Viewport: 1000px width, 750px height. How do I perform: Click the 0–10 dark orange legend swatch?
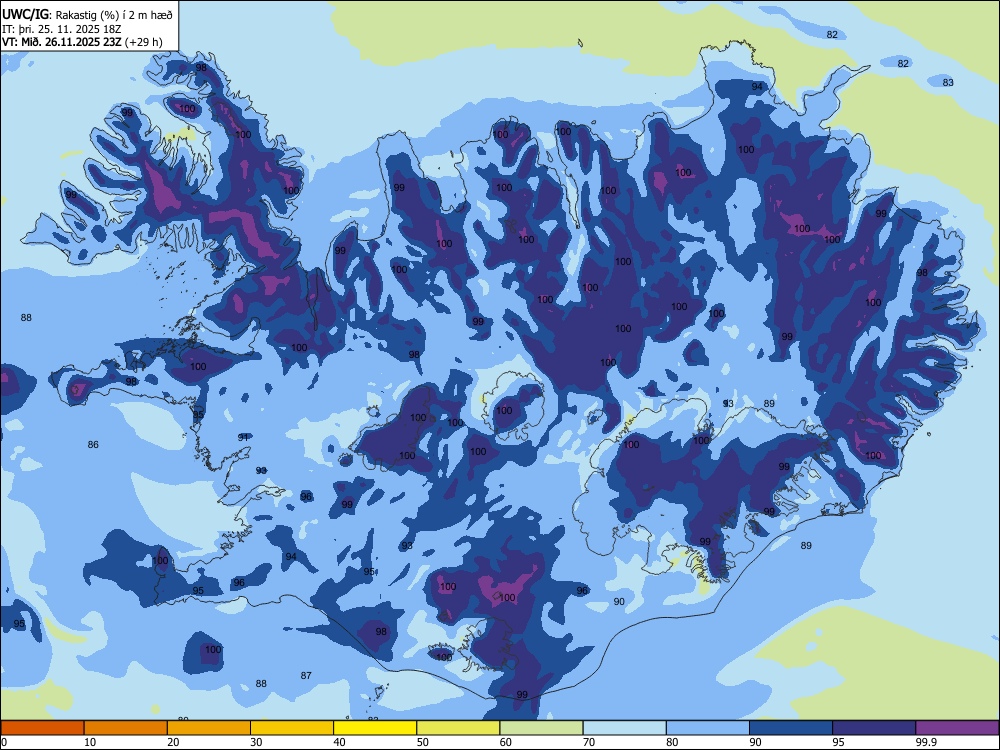[42, 728]
